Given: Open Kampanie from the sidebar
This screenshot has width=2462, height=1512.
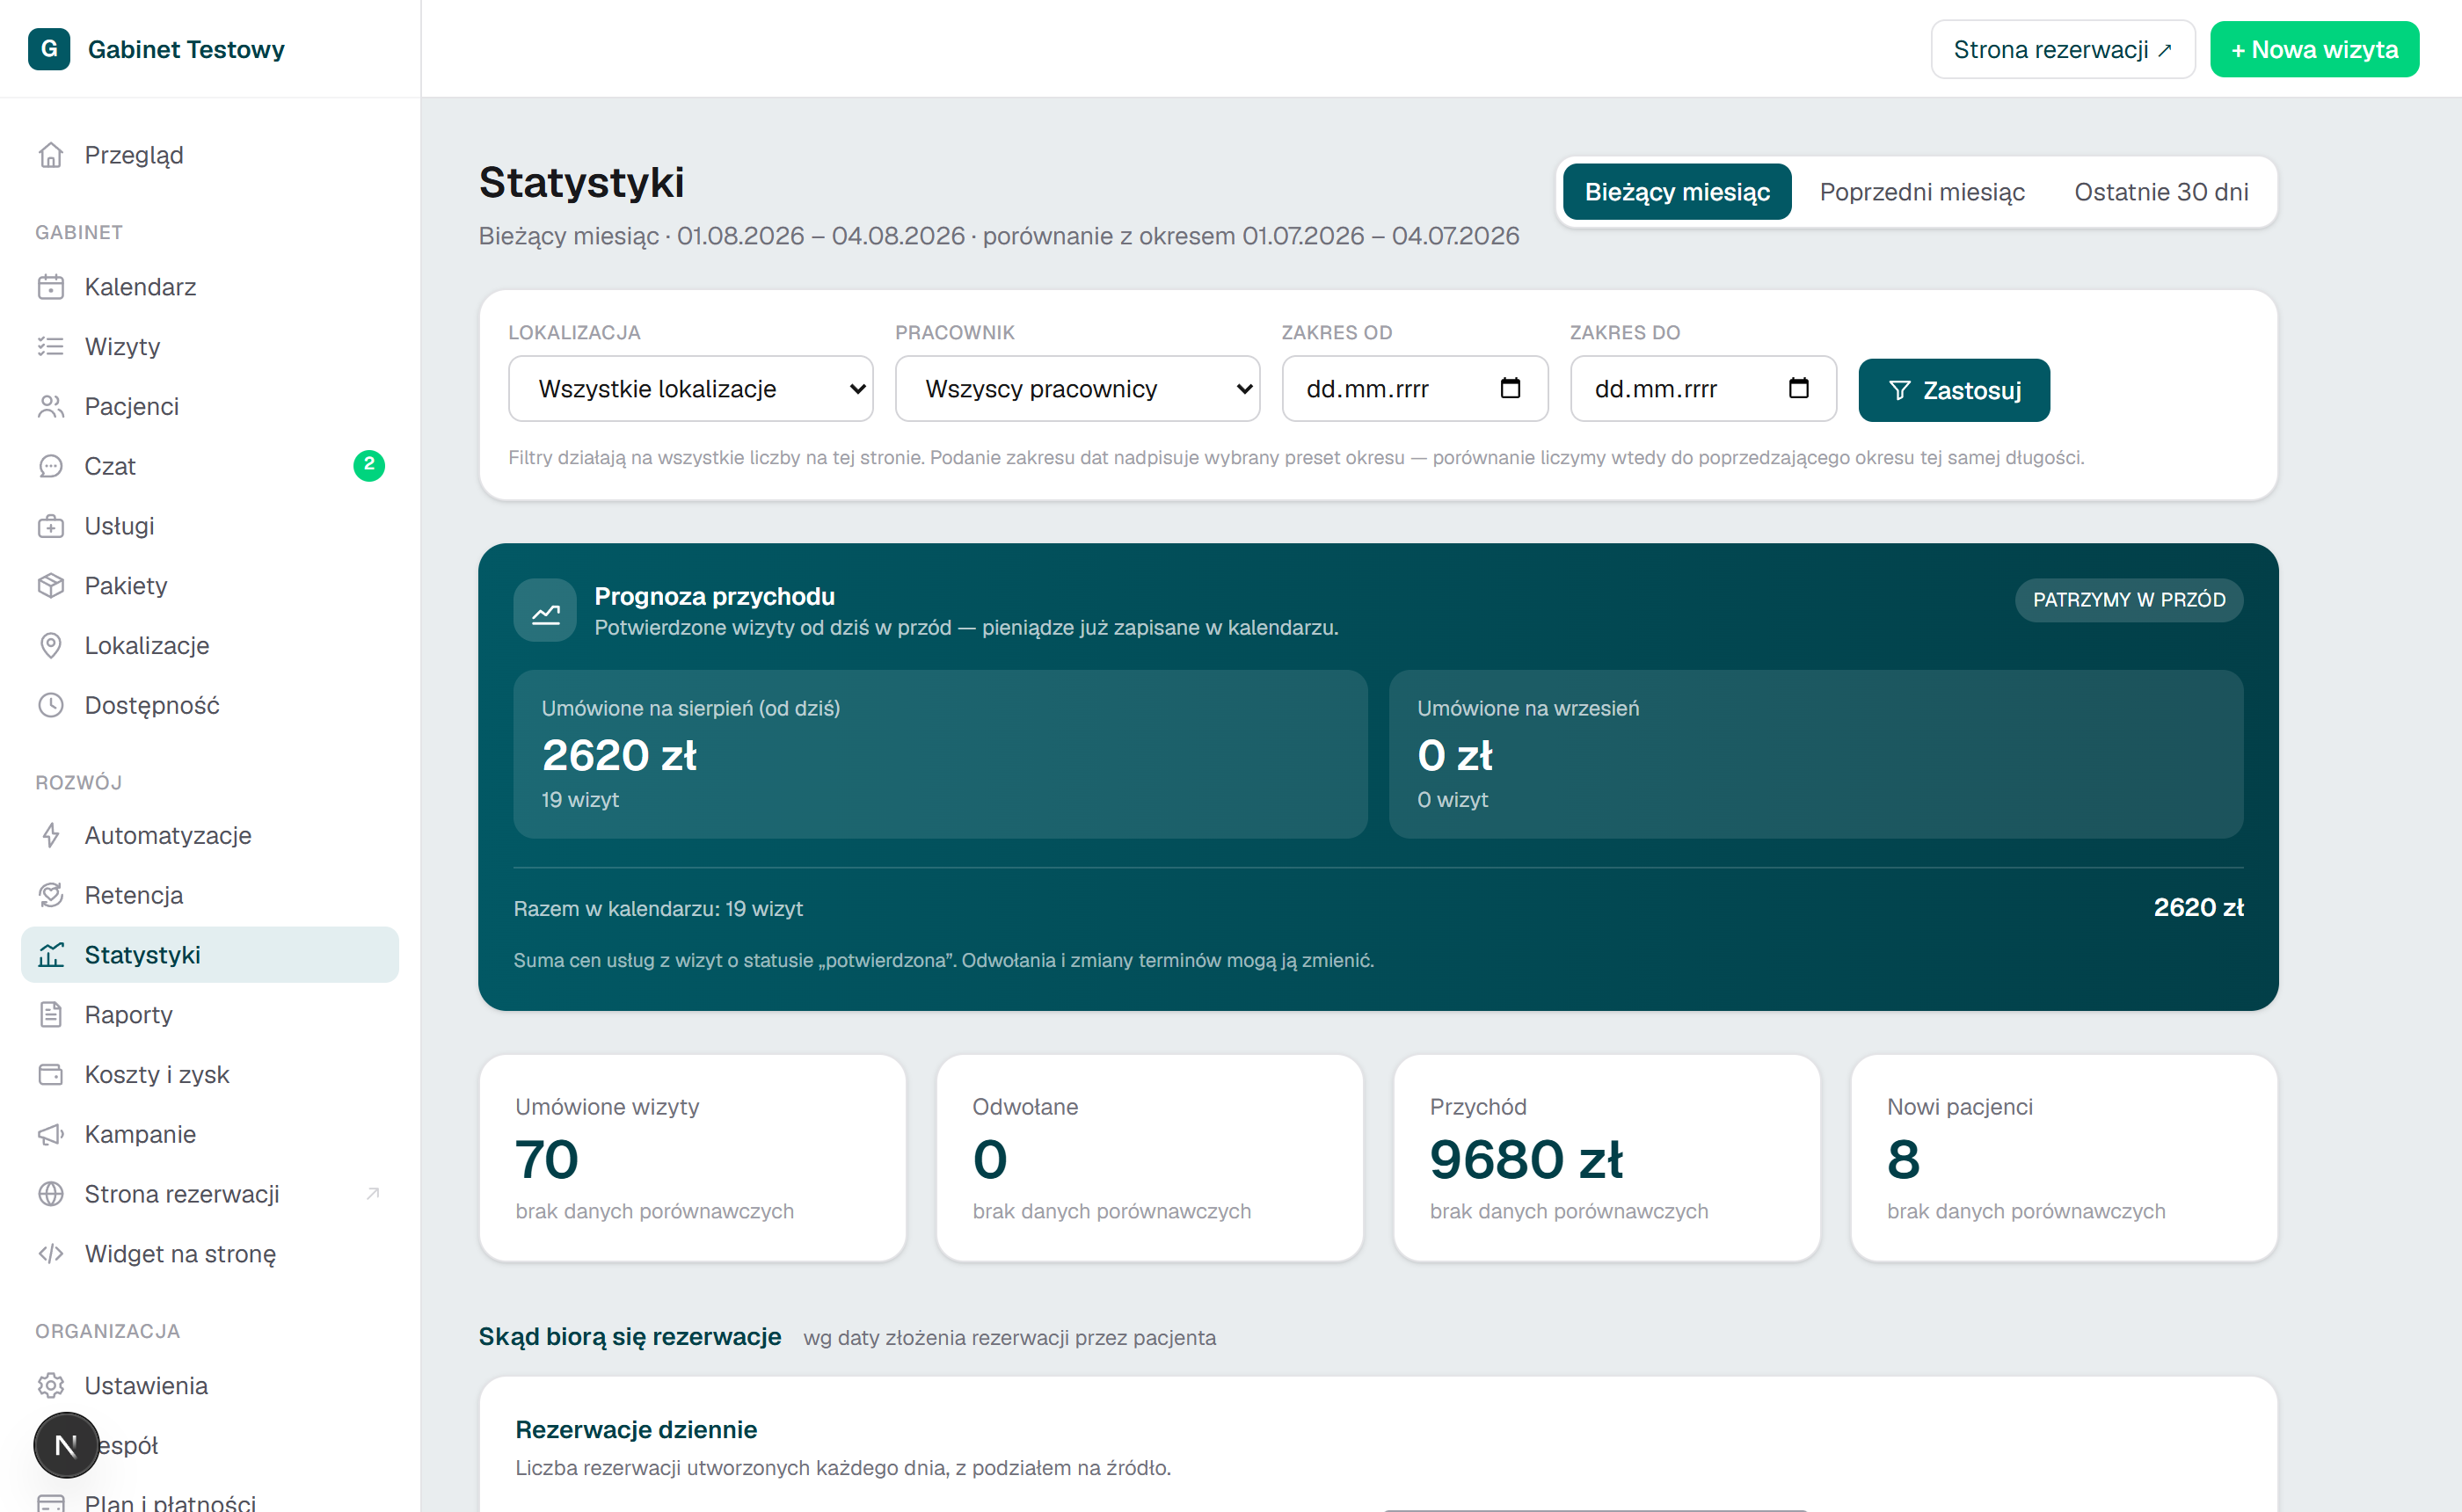Looking at the screenshot, I should point(210,1135).
